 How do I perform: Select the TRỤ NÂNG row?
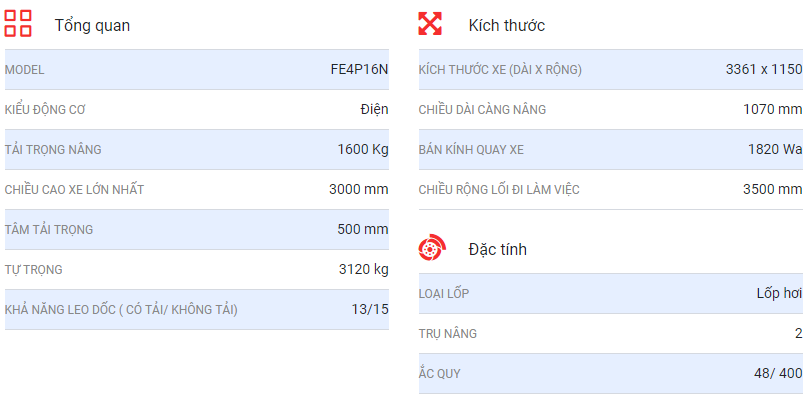(x=611, y=334)
